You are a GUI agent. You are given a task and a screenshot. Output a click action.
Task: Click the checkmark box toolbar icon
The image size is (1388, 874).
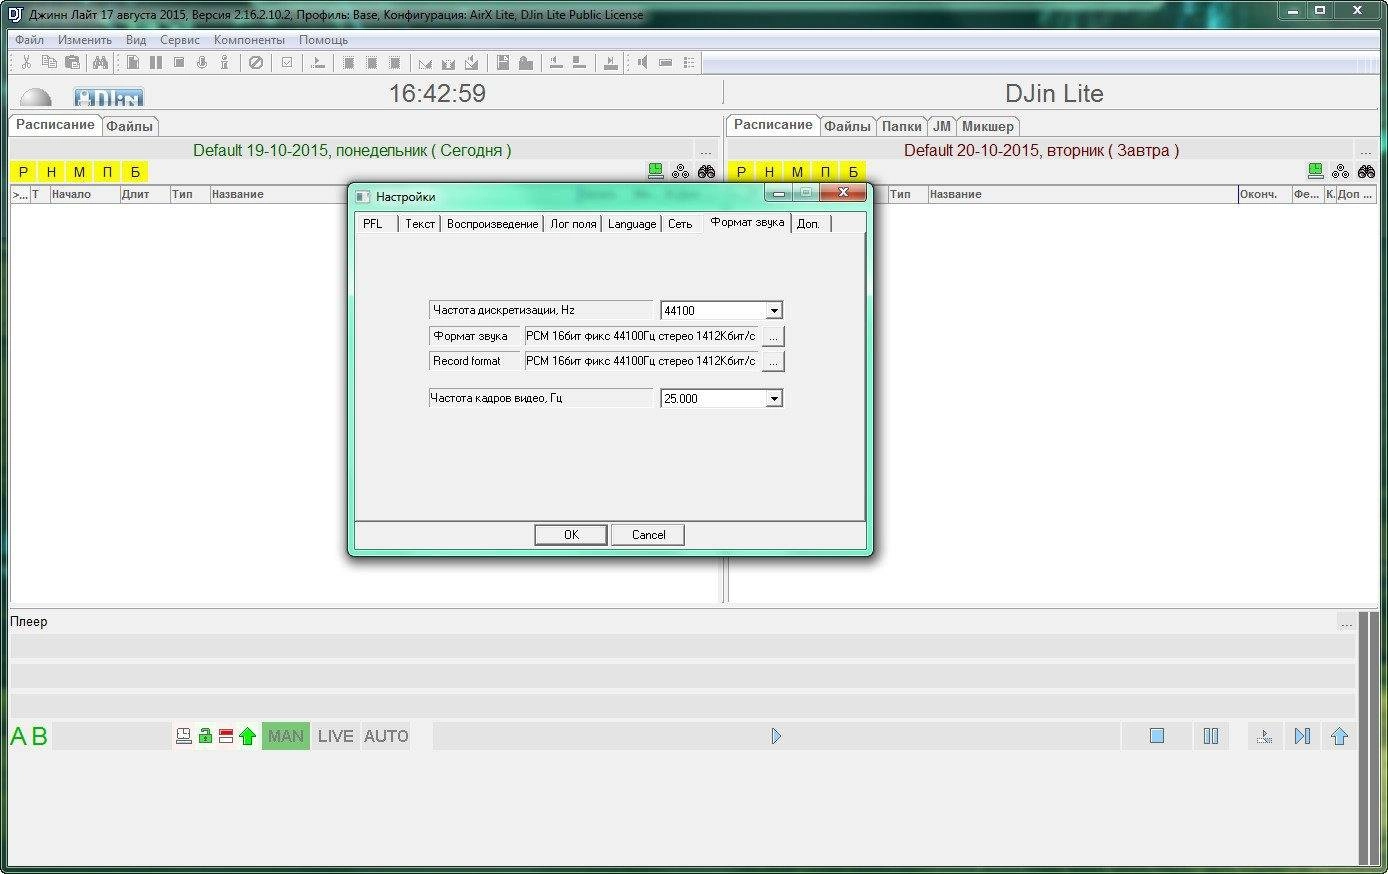(287, 62)
